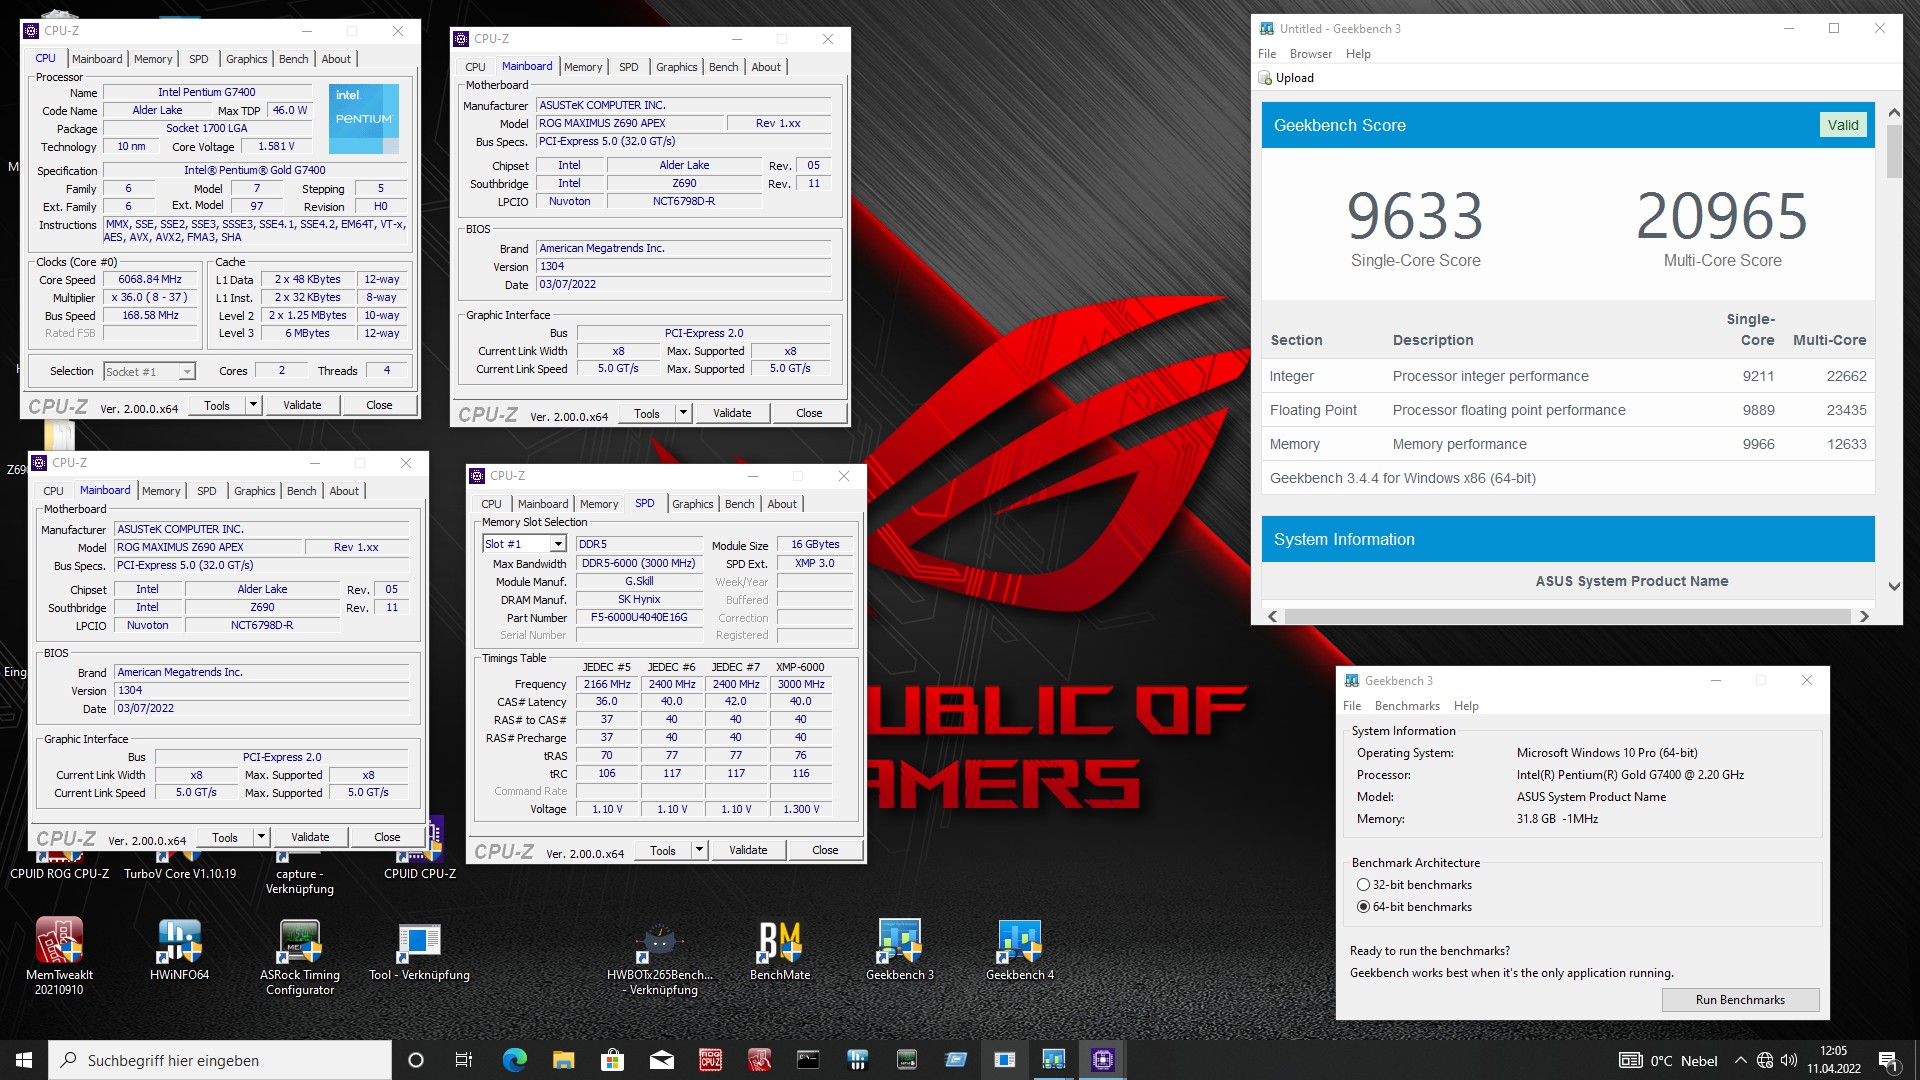Click multi-core score 20965
Image resolution: width=1920 pixels, height=1080 pixels.
(1722, 216)
